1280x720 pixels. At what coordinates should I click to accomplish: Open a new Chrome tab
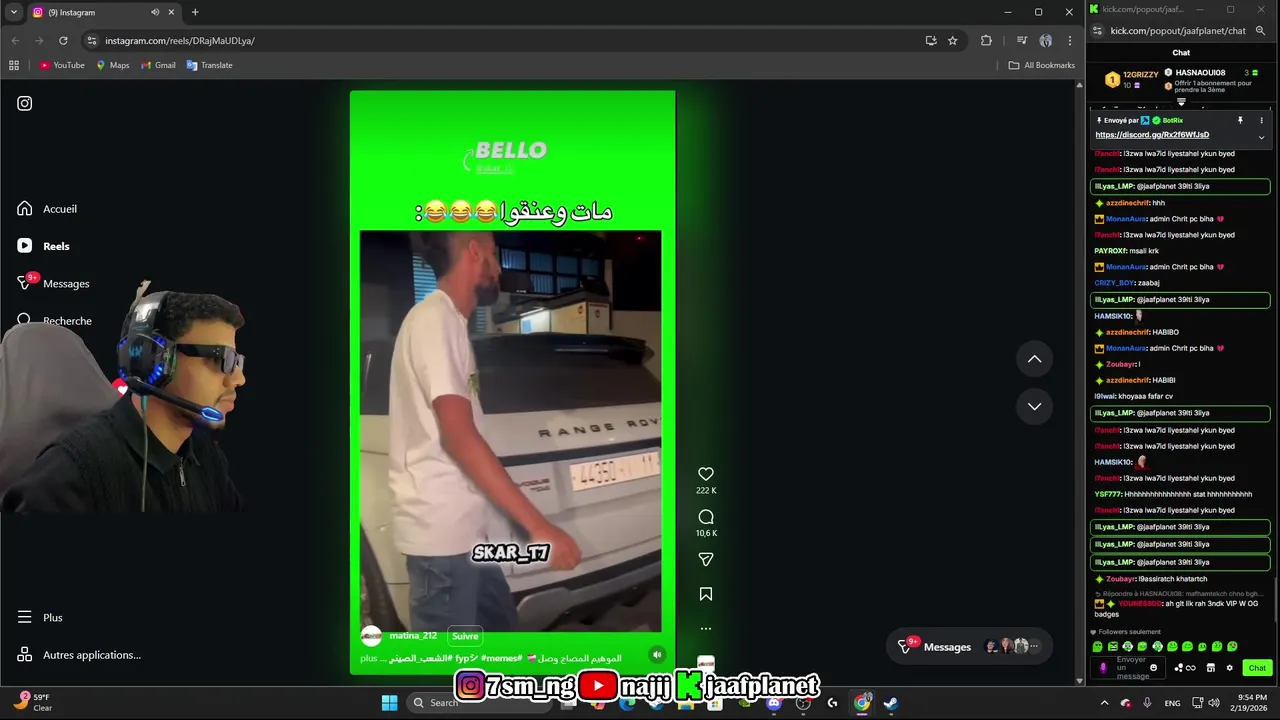click(x=195, y=12)
